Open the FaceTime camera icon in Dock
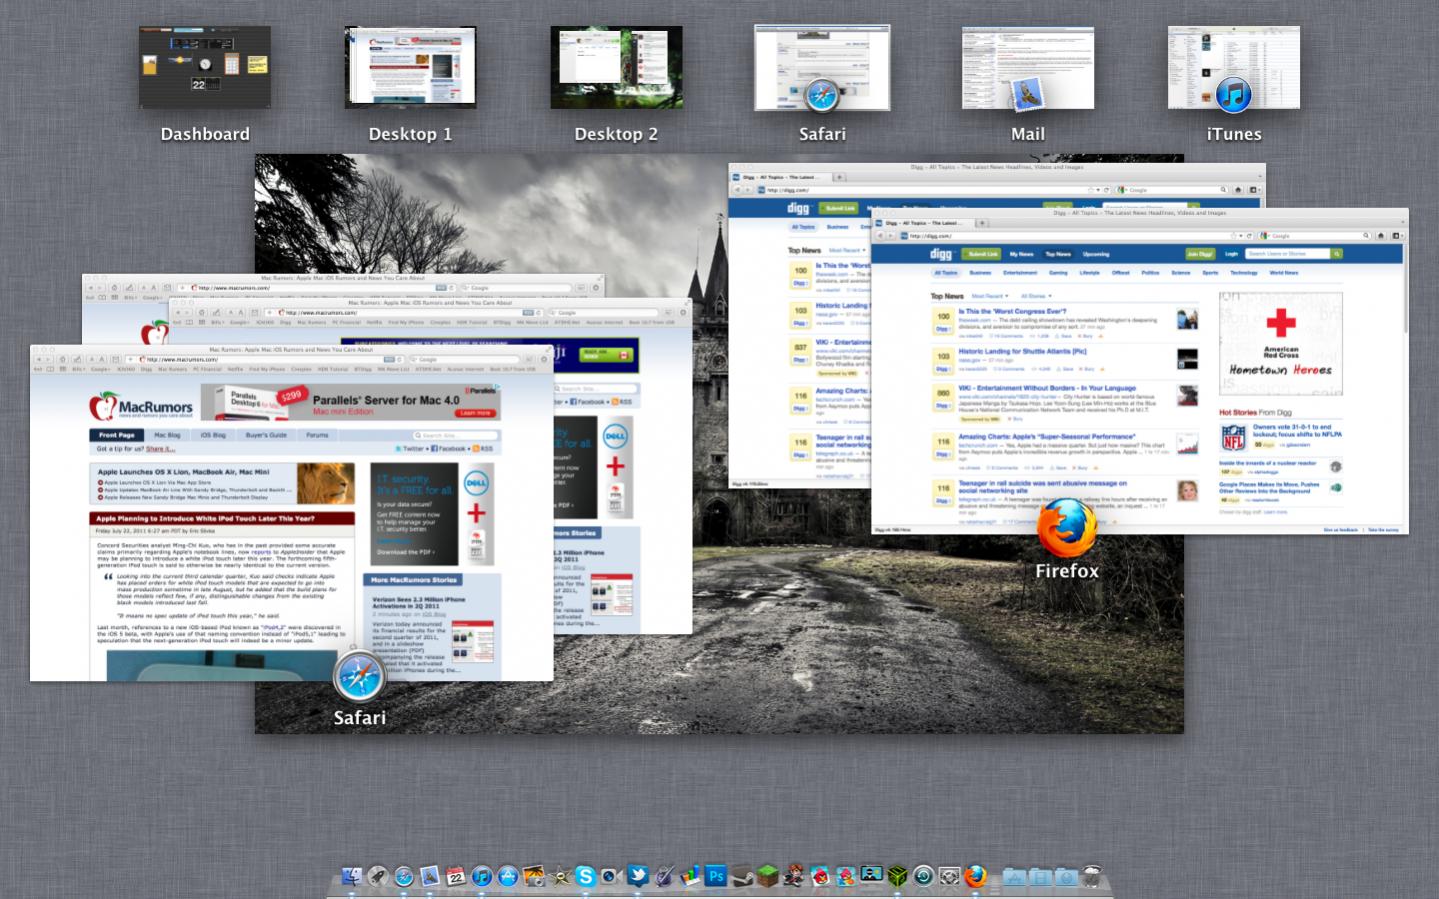This screenshot has height=899, width=1439. pos(612,877)
